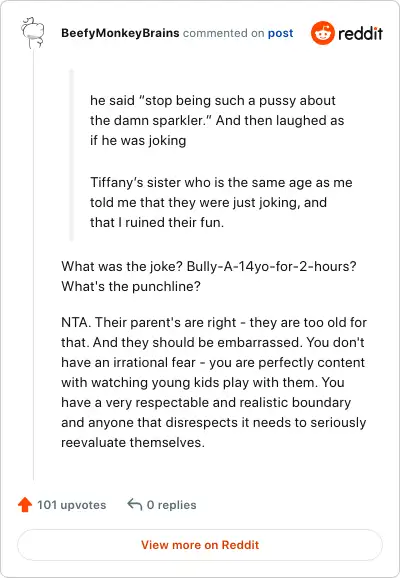The image size is (400, 578).
Task: Open the 0 replies label
Action: (x=171, y=505)
